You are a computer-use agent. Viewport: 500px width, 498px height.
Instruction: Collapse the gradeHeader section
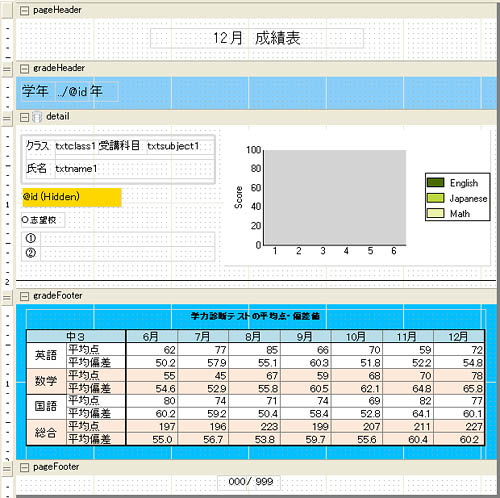[x=24, y=69]
